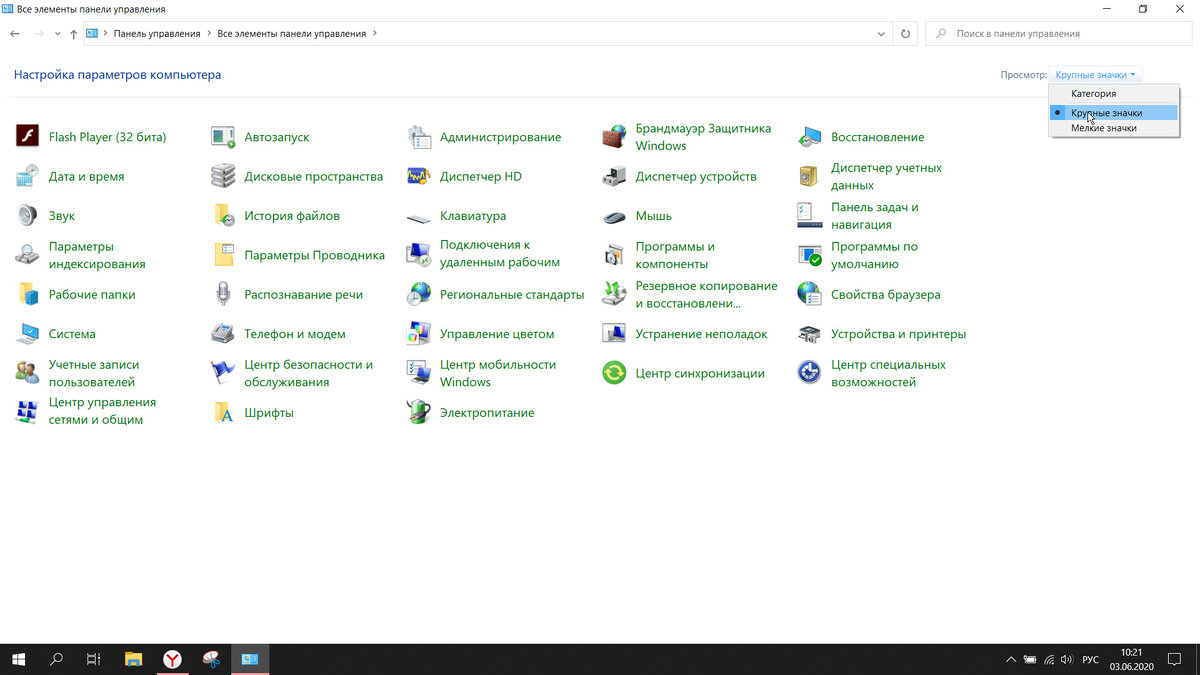Click the Учетные записи пользователей link
1200x675 pixels.
coord(93,373)
